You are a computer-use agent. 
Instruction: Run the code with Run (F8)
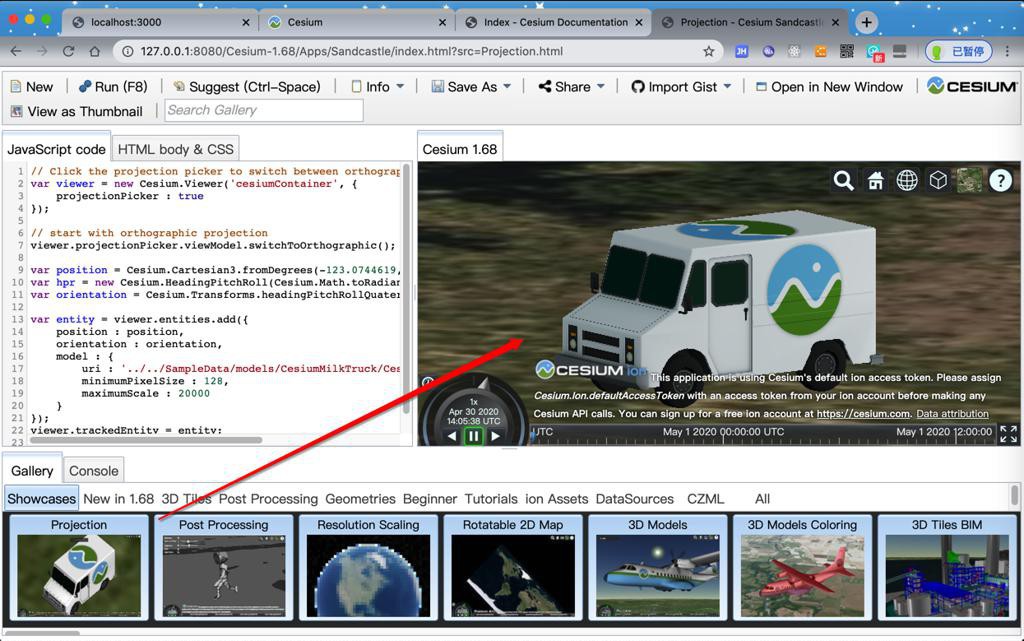[113, 87]
